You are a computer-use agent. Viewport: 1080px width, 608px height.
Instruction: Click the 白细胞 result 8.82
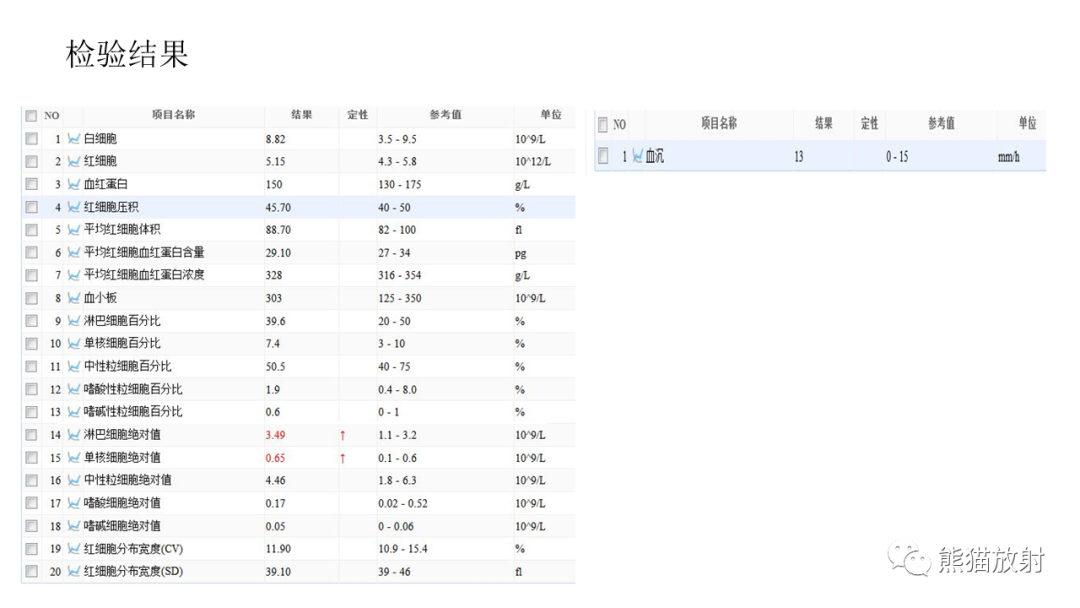click(276, 139)
